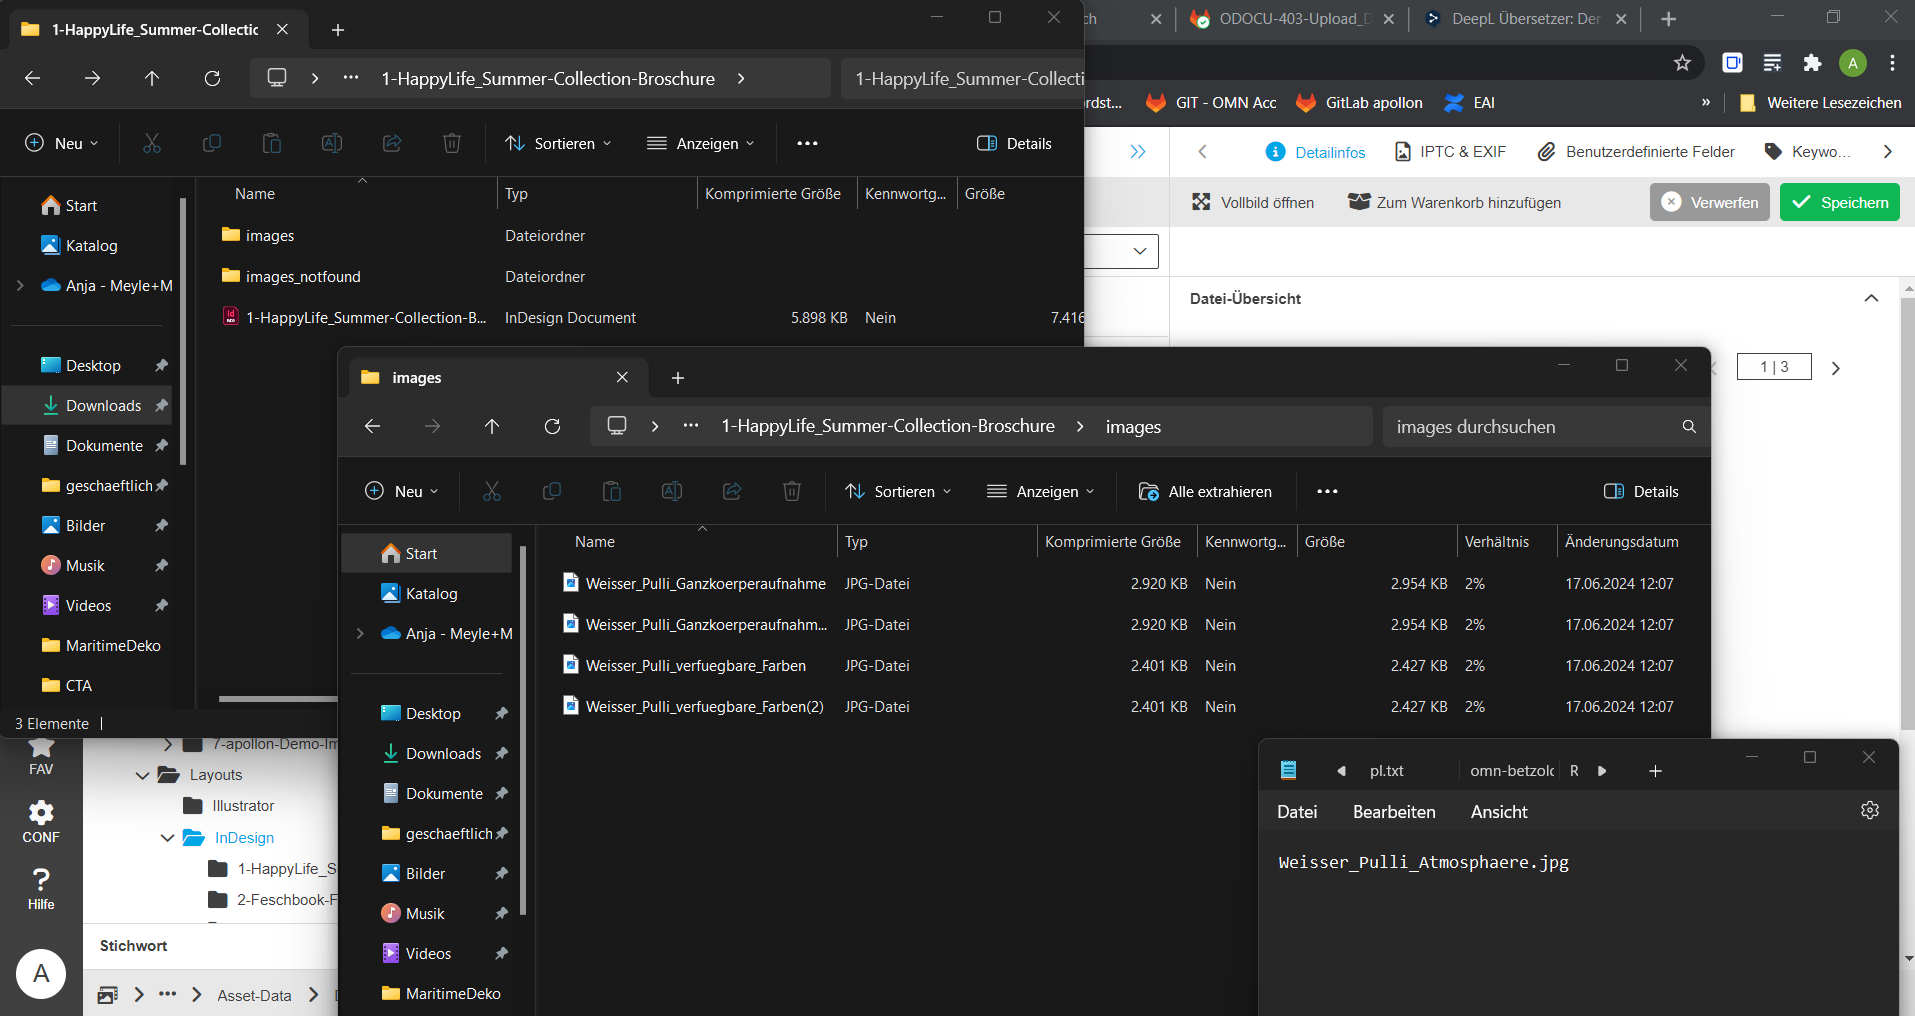Toggle the Details pane in the images window
Image resolution: width=1915 pixels, height=1016 pixels.
1641,491
